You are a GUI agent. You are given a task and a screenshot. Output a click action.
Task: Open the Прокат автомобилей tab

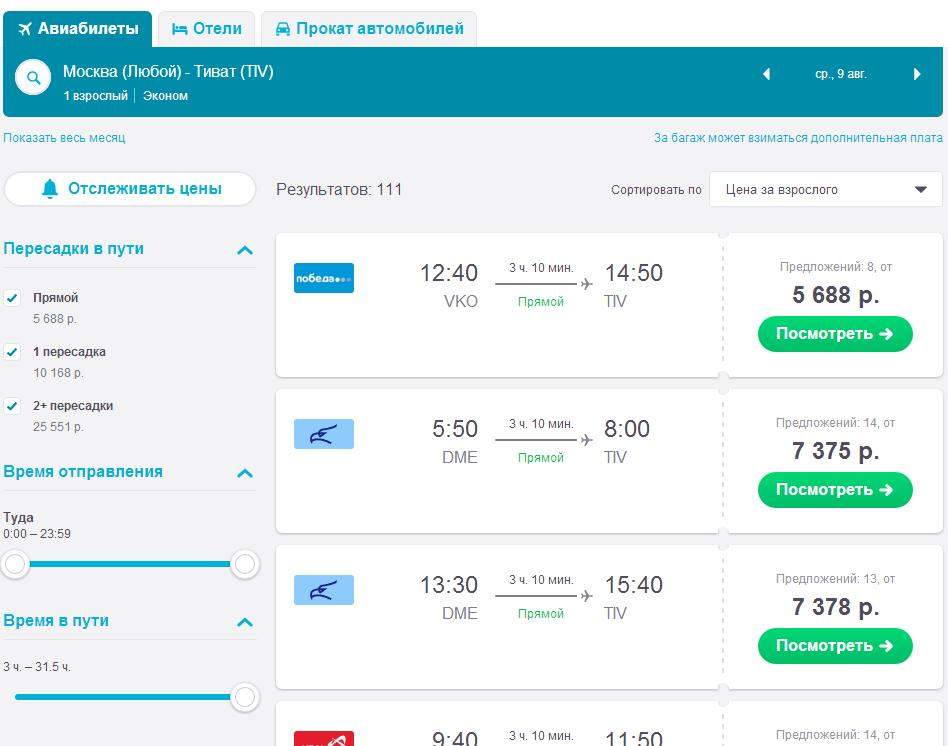(368, 29)
